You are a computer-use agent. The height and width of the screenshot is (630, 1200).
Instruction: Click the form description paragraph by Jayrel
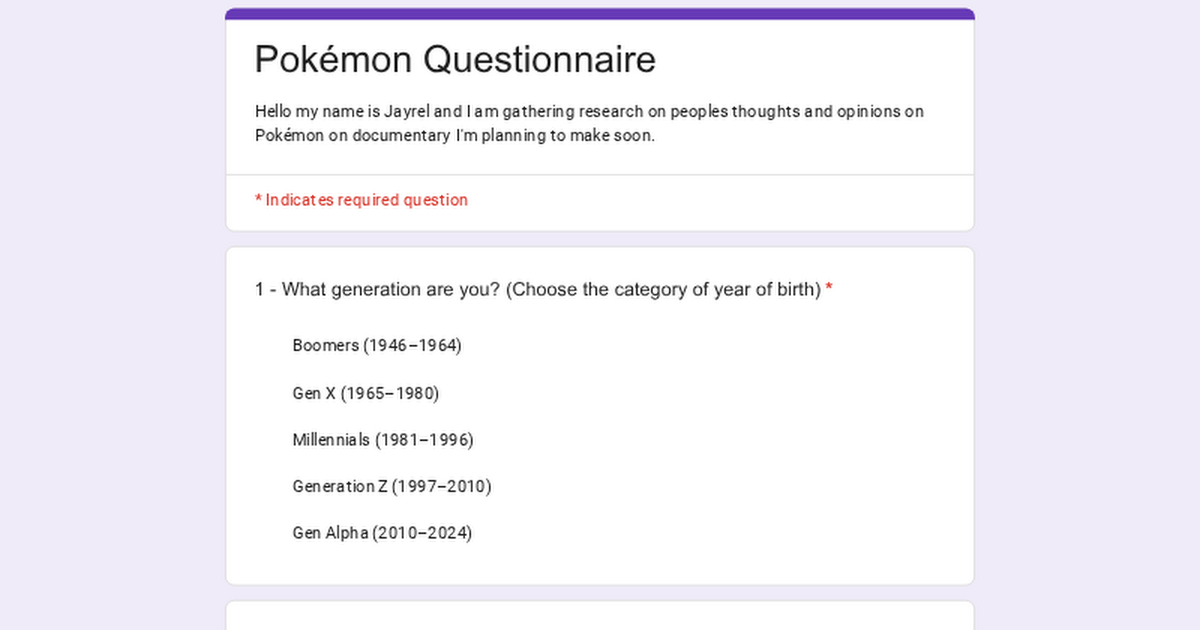point(589,123)
